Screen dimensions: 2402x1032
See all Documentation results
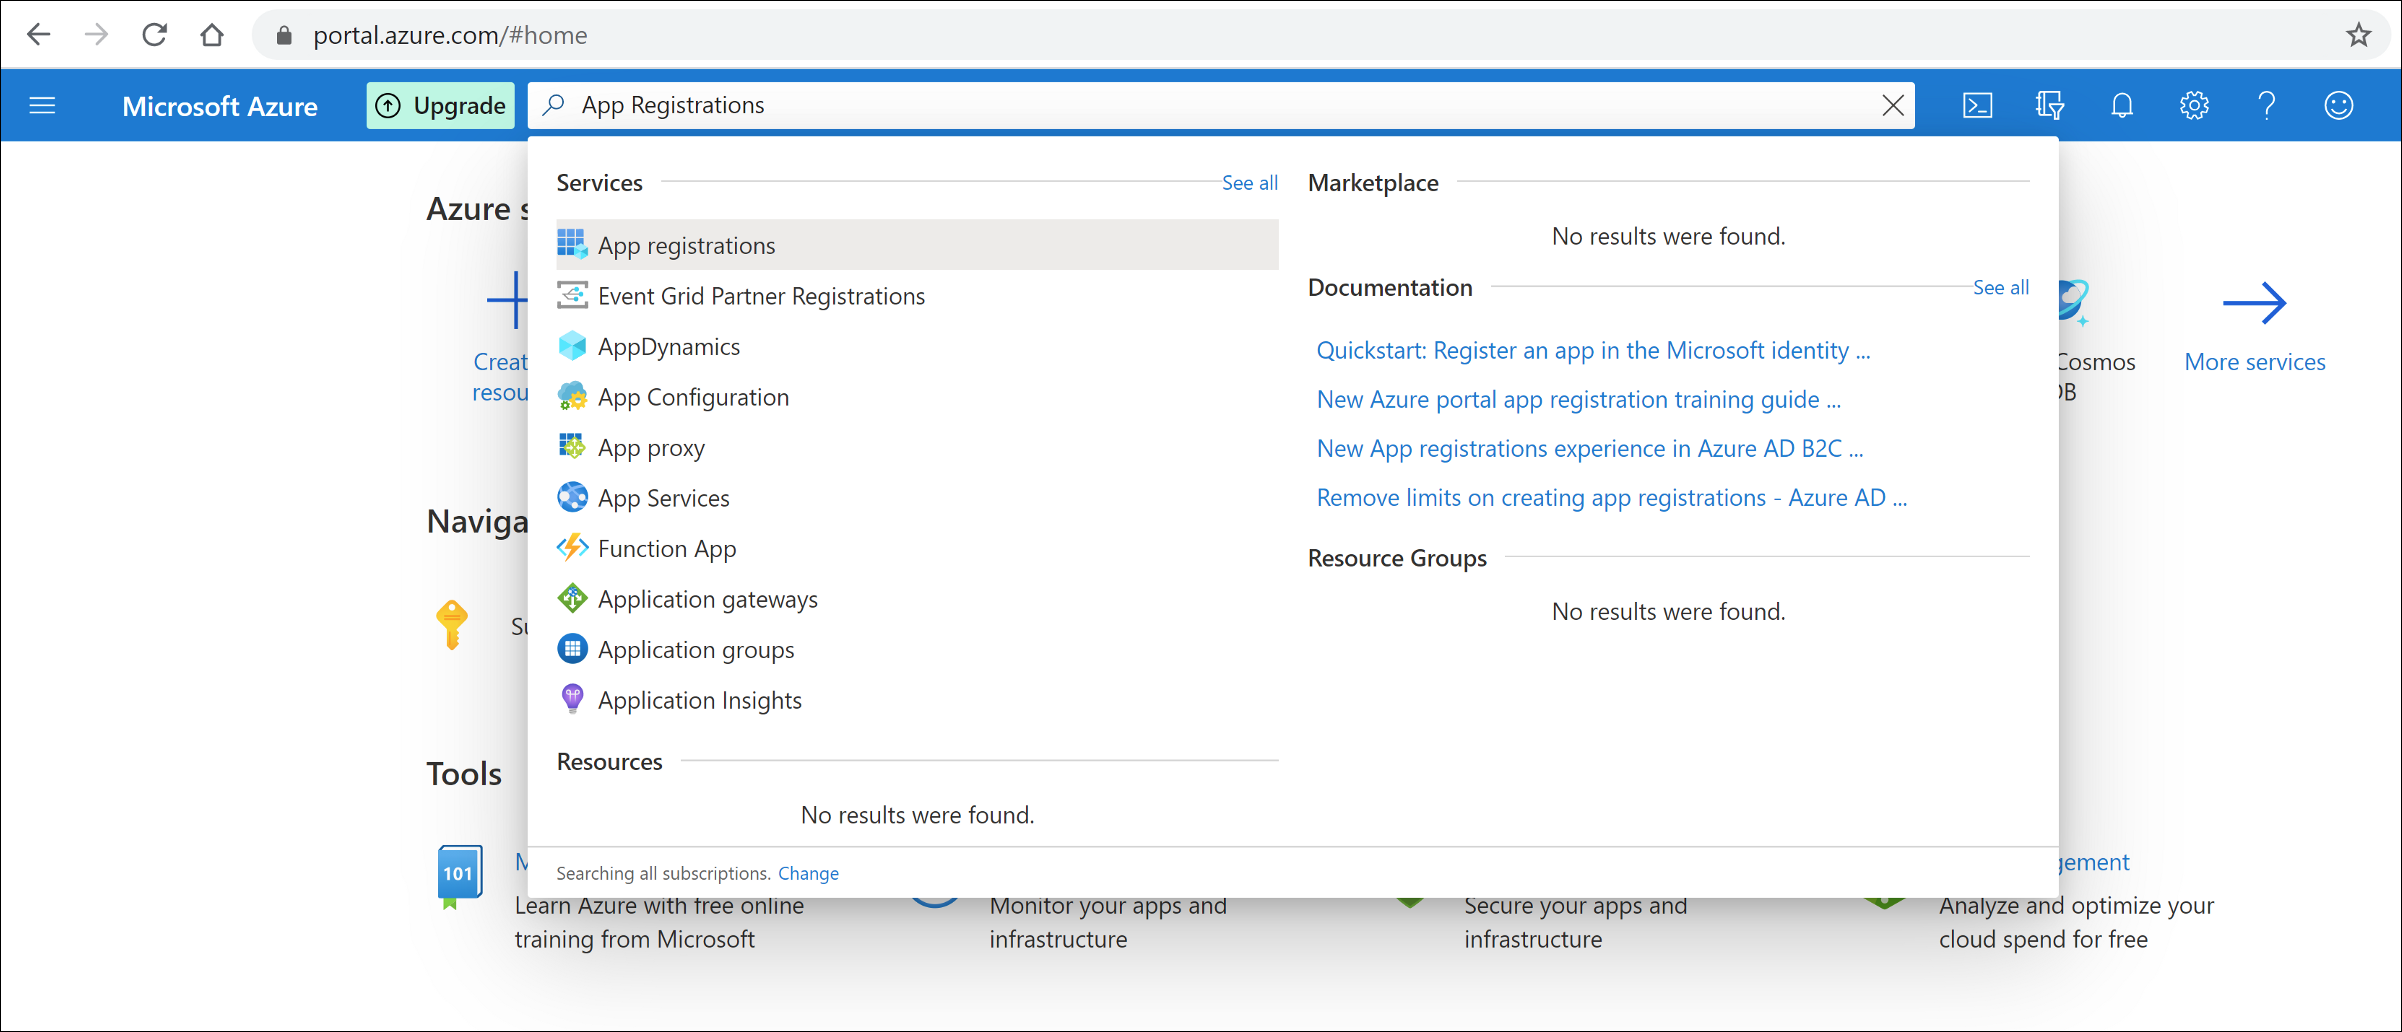(2000, 288)
